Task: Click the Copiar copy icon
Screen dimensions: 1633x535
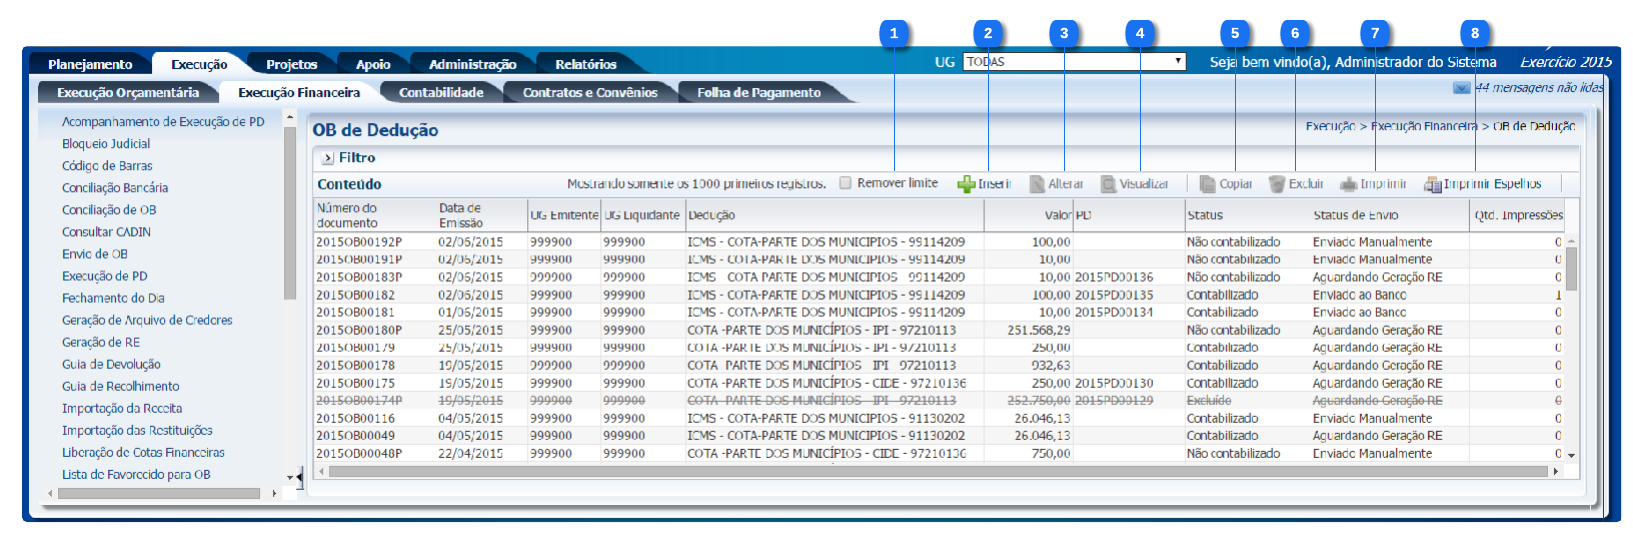Action: point(1207,184)
